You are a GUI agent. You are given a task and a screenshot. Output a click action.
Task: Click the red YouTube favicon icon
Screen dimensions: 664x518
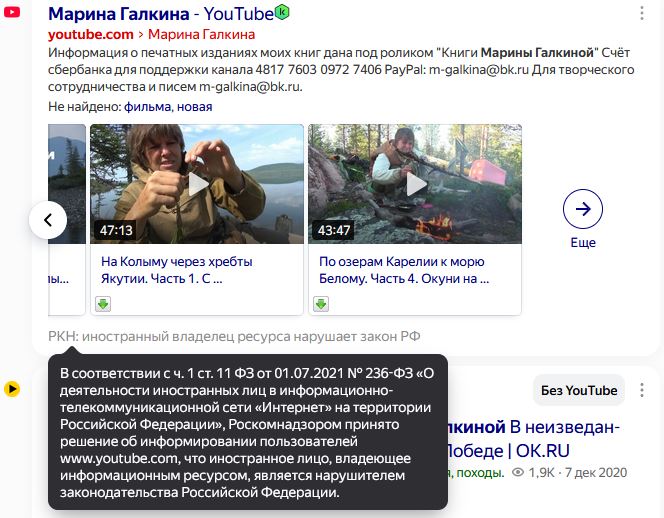click(12, 12)
